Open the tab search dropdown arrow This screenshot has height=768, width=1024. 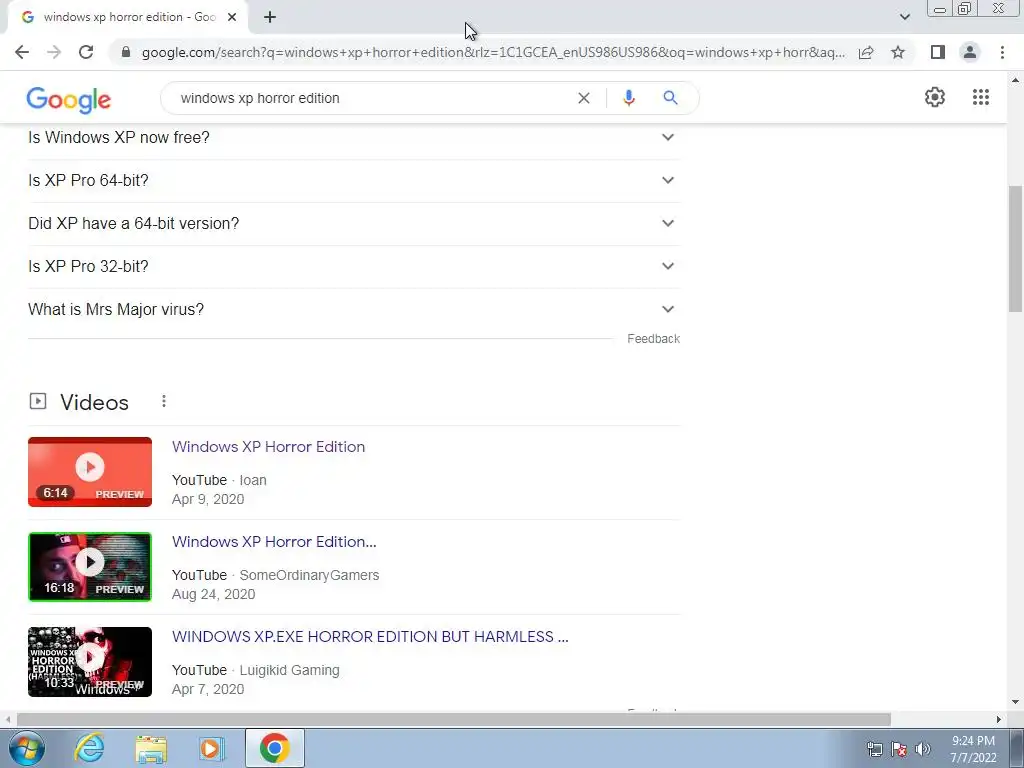point(904,17)
